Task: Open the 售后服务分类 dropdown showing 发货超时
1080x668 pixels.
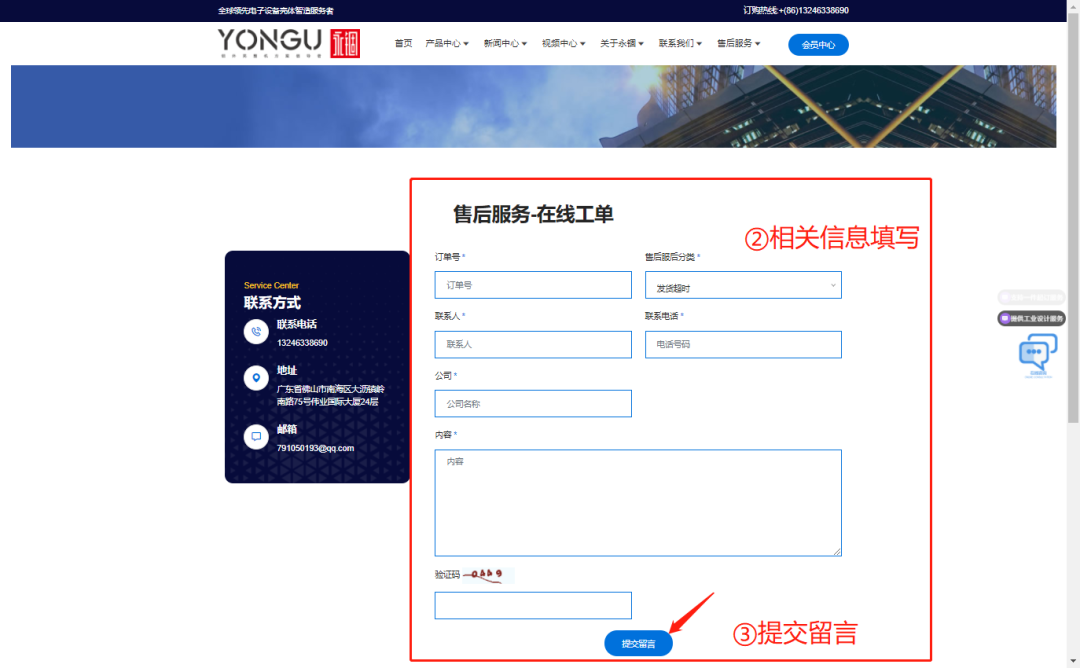Action: click(743, 284)
